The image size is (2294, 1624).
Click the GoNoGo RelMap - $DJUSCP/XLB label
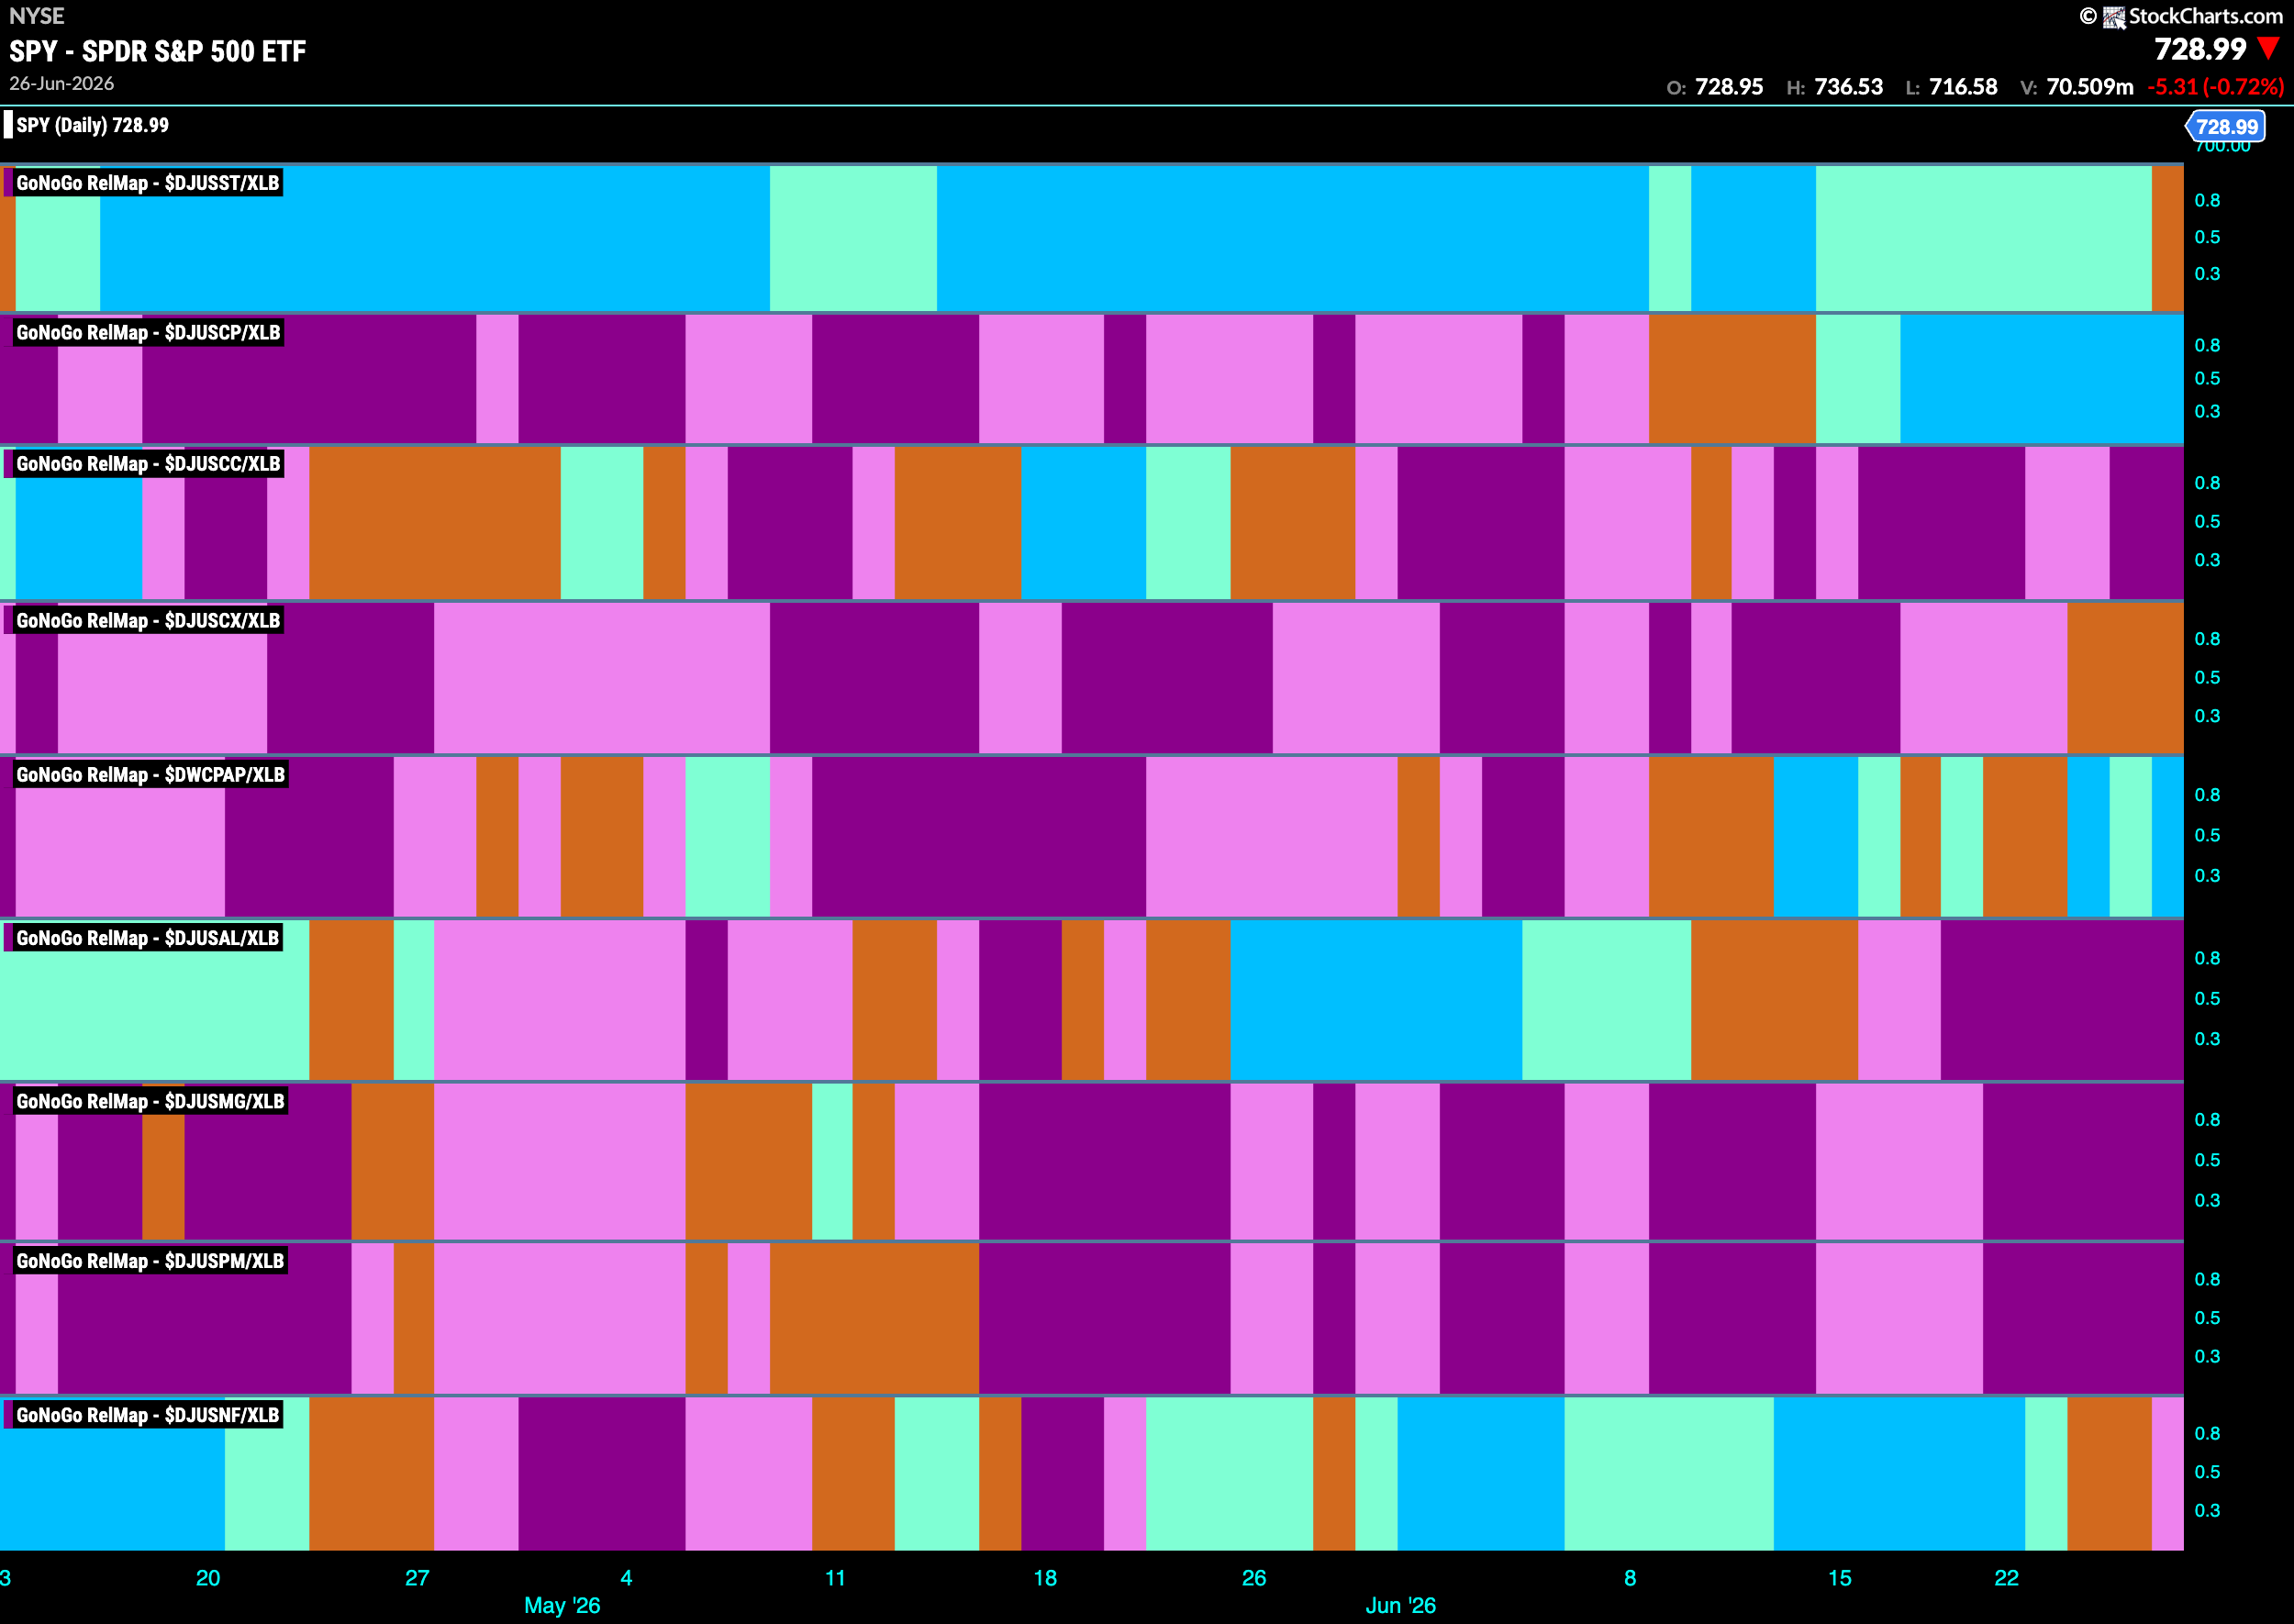point(148,333)
